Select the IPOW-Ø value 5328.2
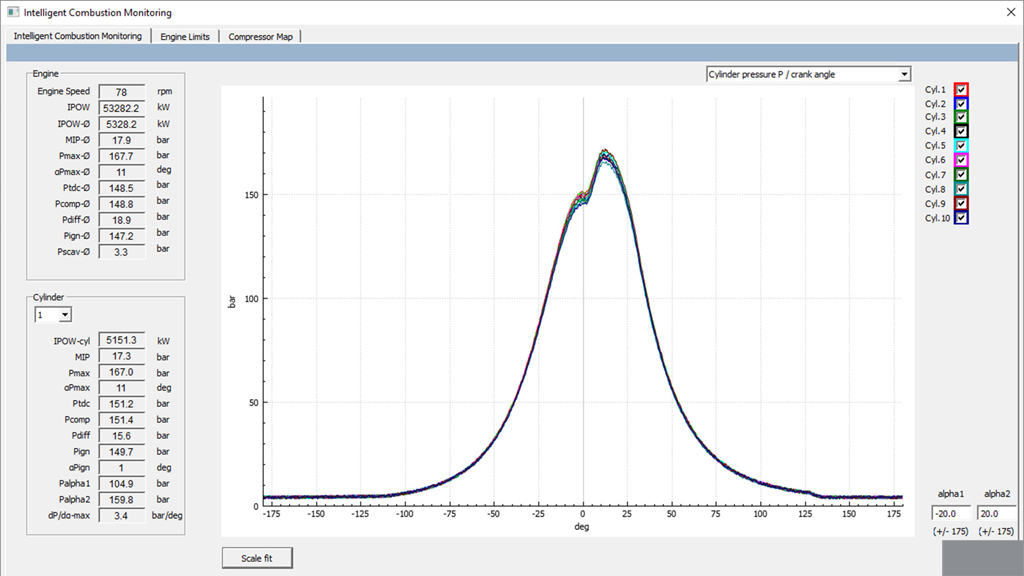This screenshot has width=1024, height=576. 121,124
